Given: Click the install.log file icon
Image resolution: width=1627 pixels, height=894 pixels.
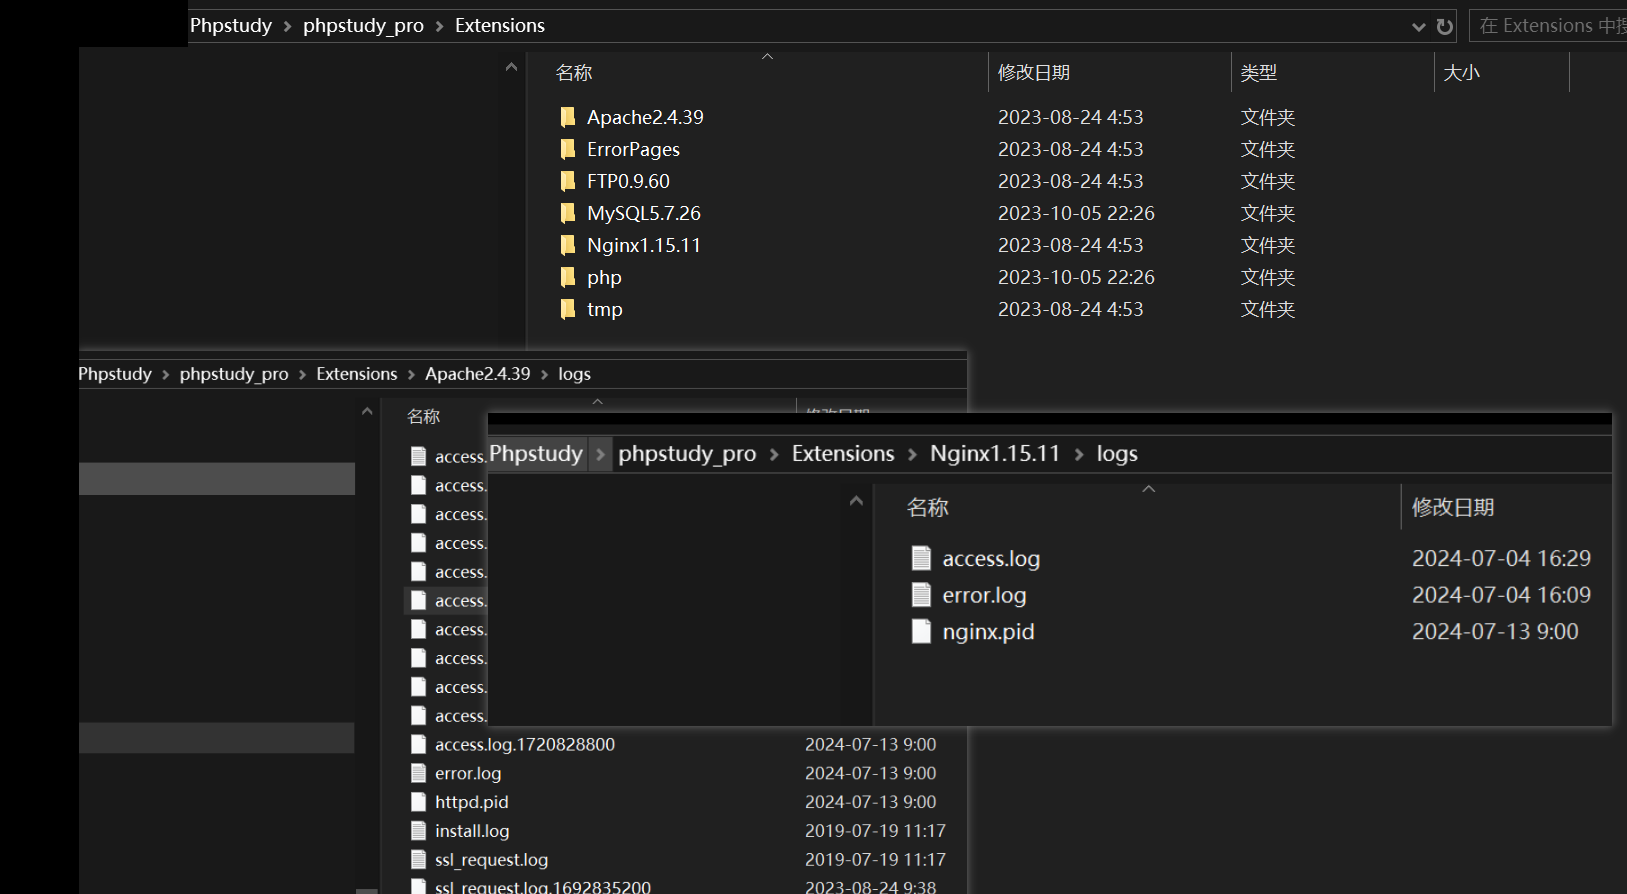Looking at the screenshot, I should pyautogui.click(x=419, y=831).
